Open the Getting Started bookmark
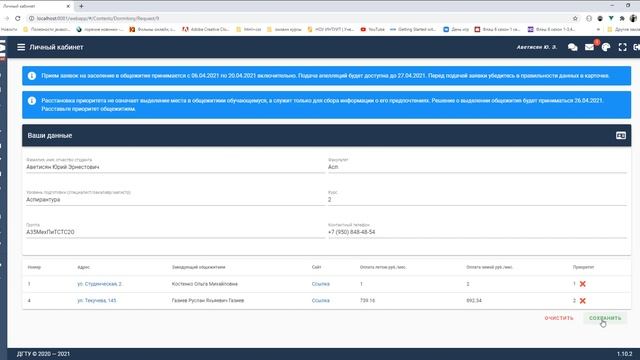640x360 pixels. coord(413,29)
